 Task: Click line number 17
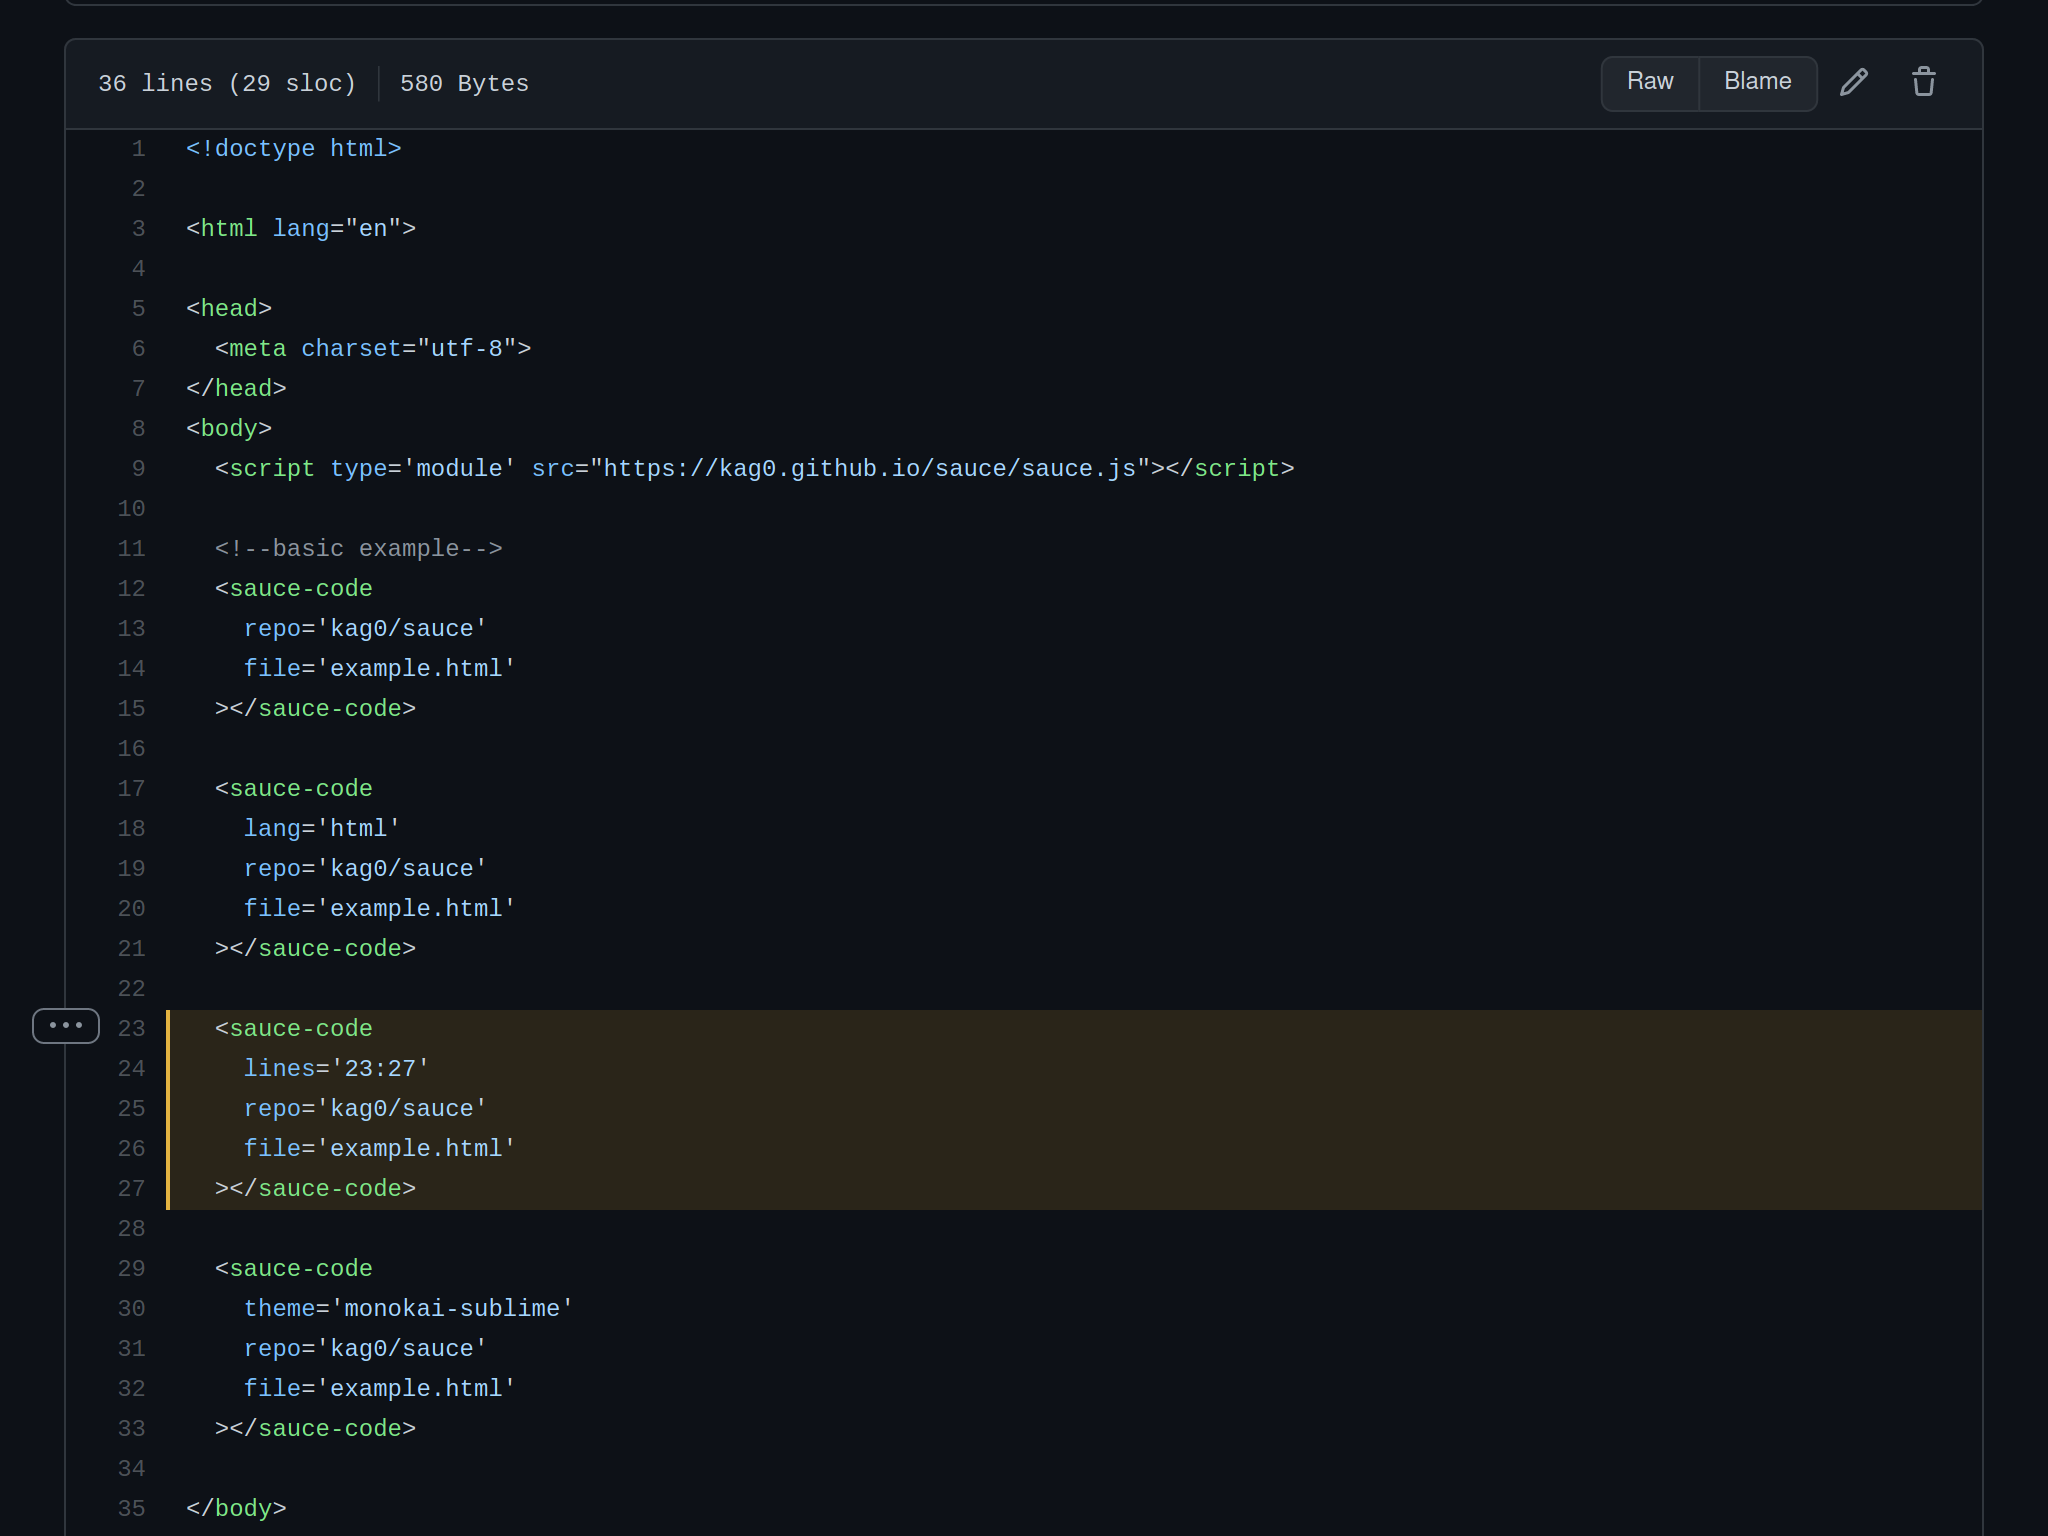click(131, 789)
